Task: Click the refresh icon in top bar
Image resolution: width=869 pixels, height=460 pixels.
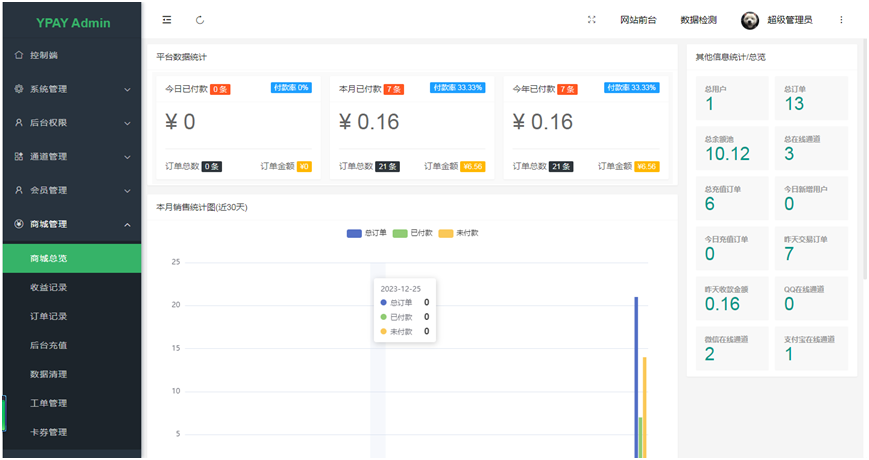Action: coord(200,20)
